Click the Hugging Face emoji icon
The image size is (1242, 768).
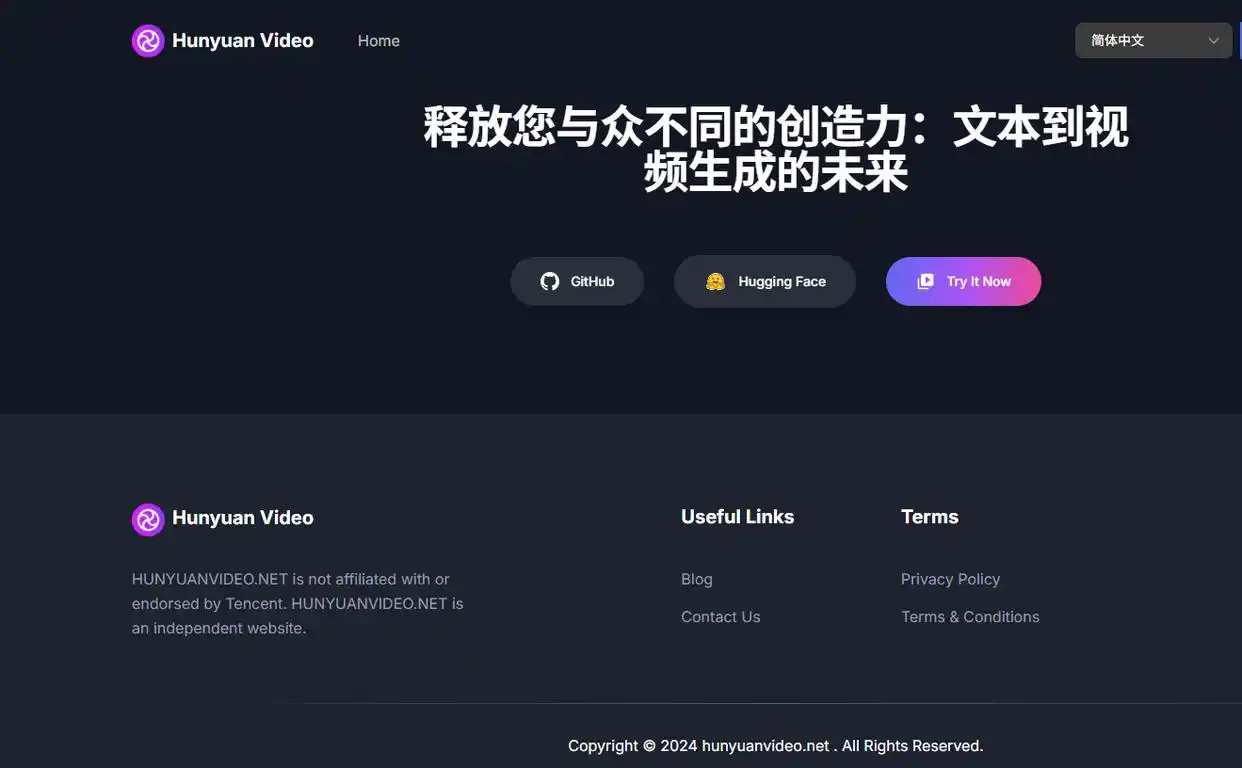tap(715, 282)
